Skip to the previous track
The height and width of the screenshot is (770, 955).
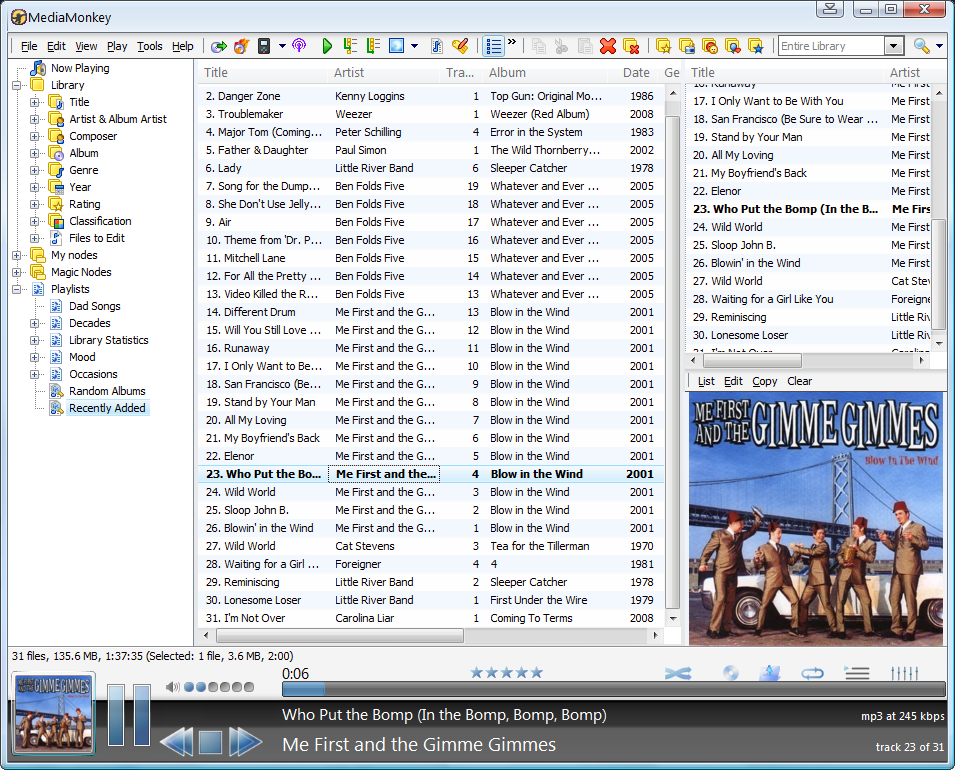(177, 741)
